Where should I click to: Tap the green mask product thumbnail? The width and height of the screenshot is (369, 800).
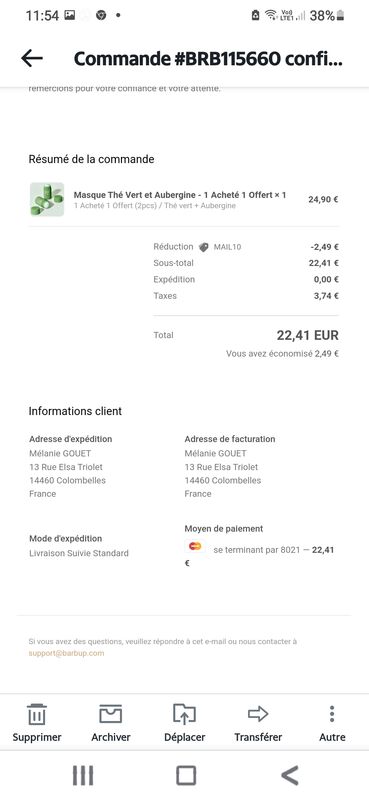tap(47, 199)
